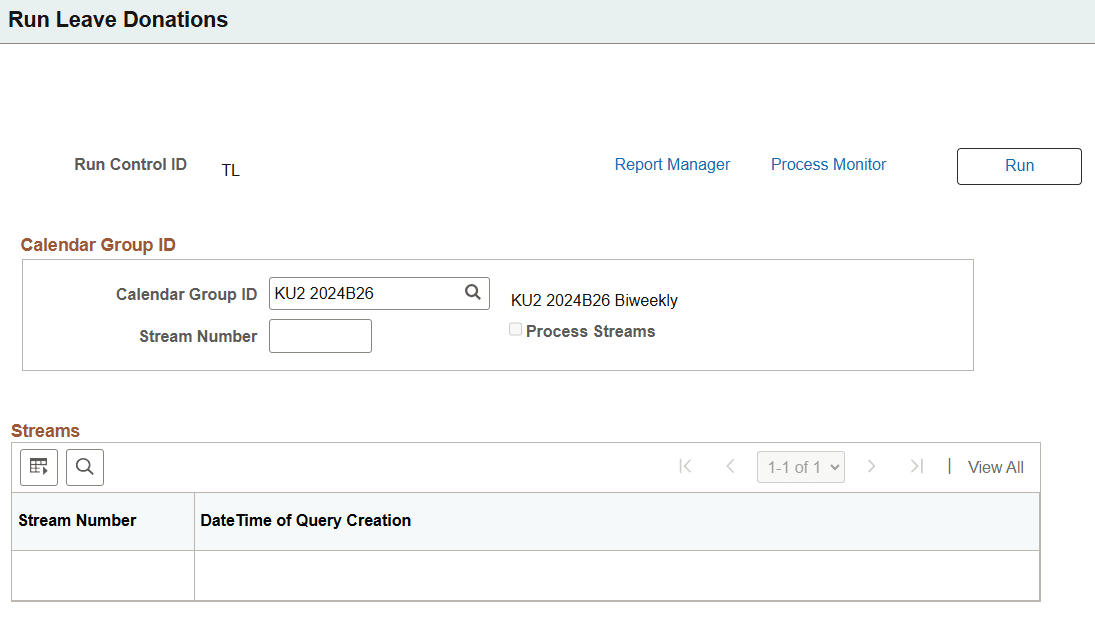Open Calendar Group ID lookup magnifier

pos(473,292)
